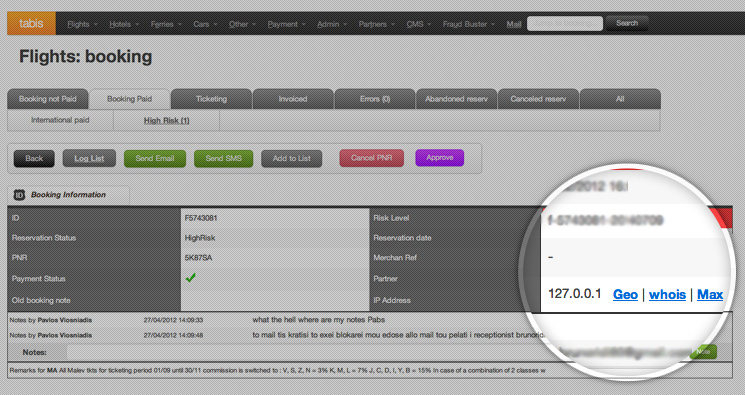Open the Errors (0) tab
The image size is (745, 395).
click(374, 99)
